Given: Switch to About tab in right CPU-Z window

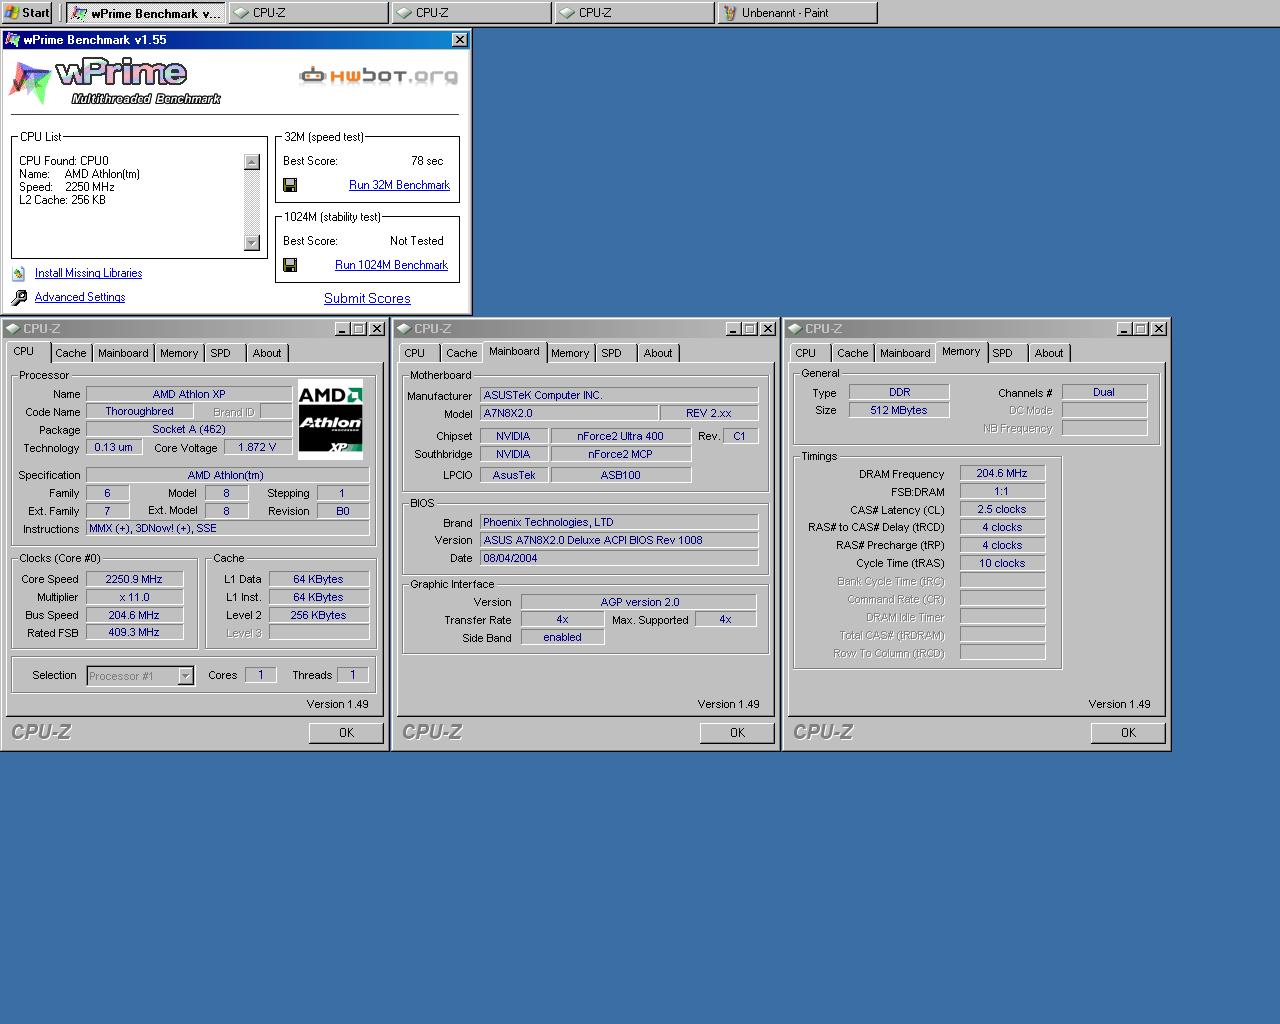Looking at the screenshot, I should (x=1049, y=353).
